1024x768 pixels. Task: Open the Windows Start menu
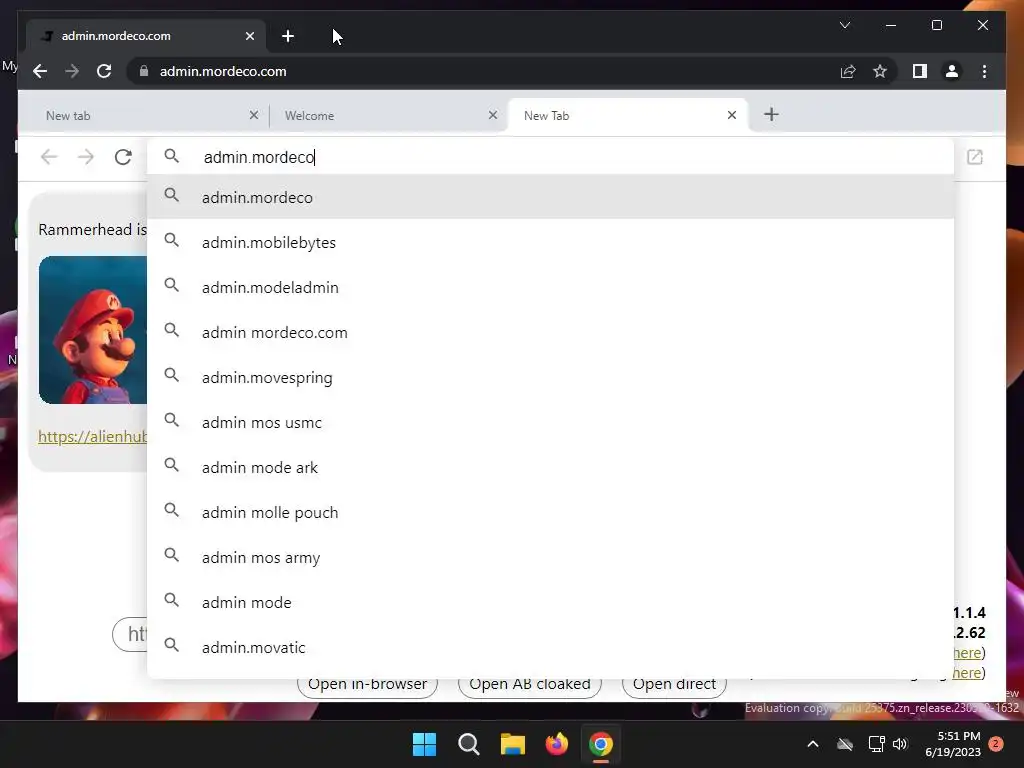click(x=424, y=744)
